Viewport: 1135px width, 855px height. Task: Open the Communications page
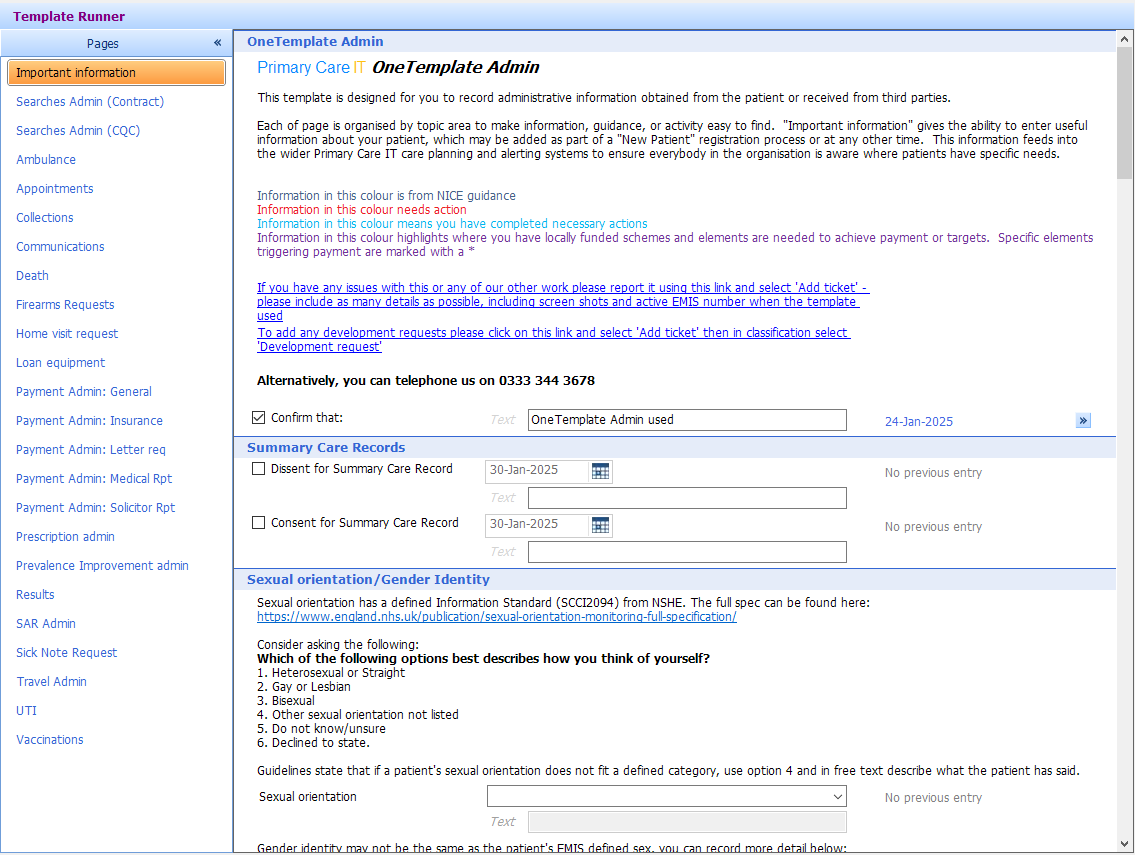[x=60, y=246]
